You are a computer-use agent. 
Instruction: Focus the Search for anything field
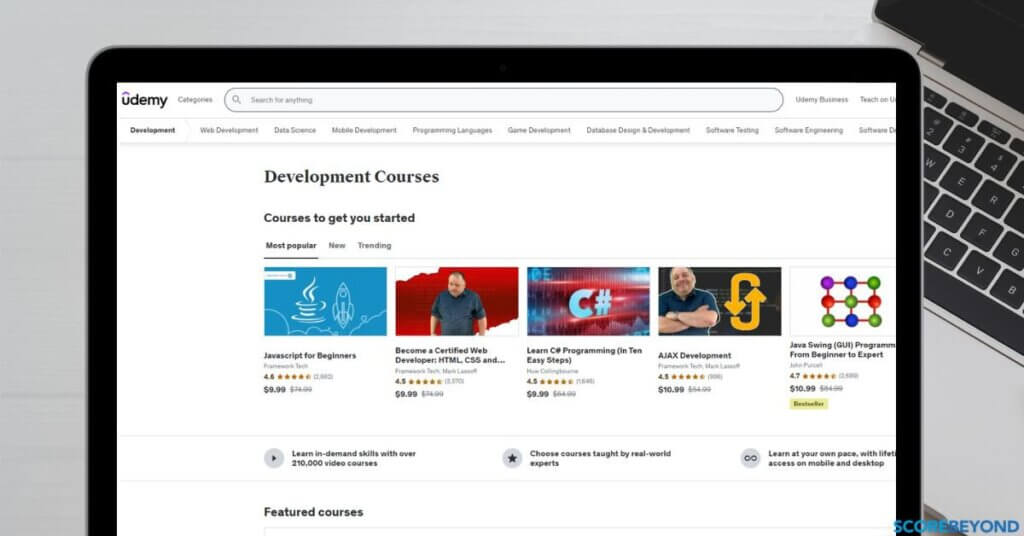click(504, 100)
